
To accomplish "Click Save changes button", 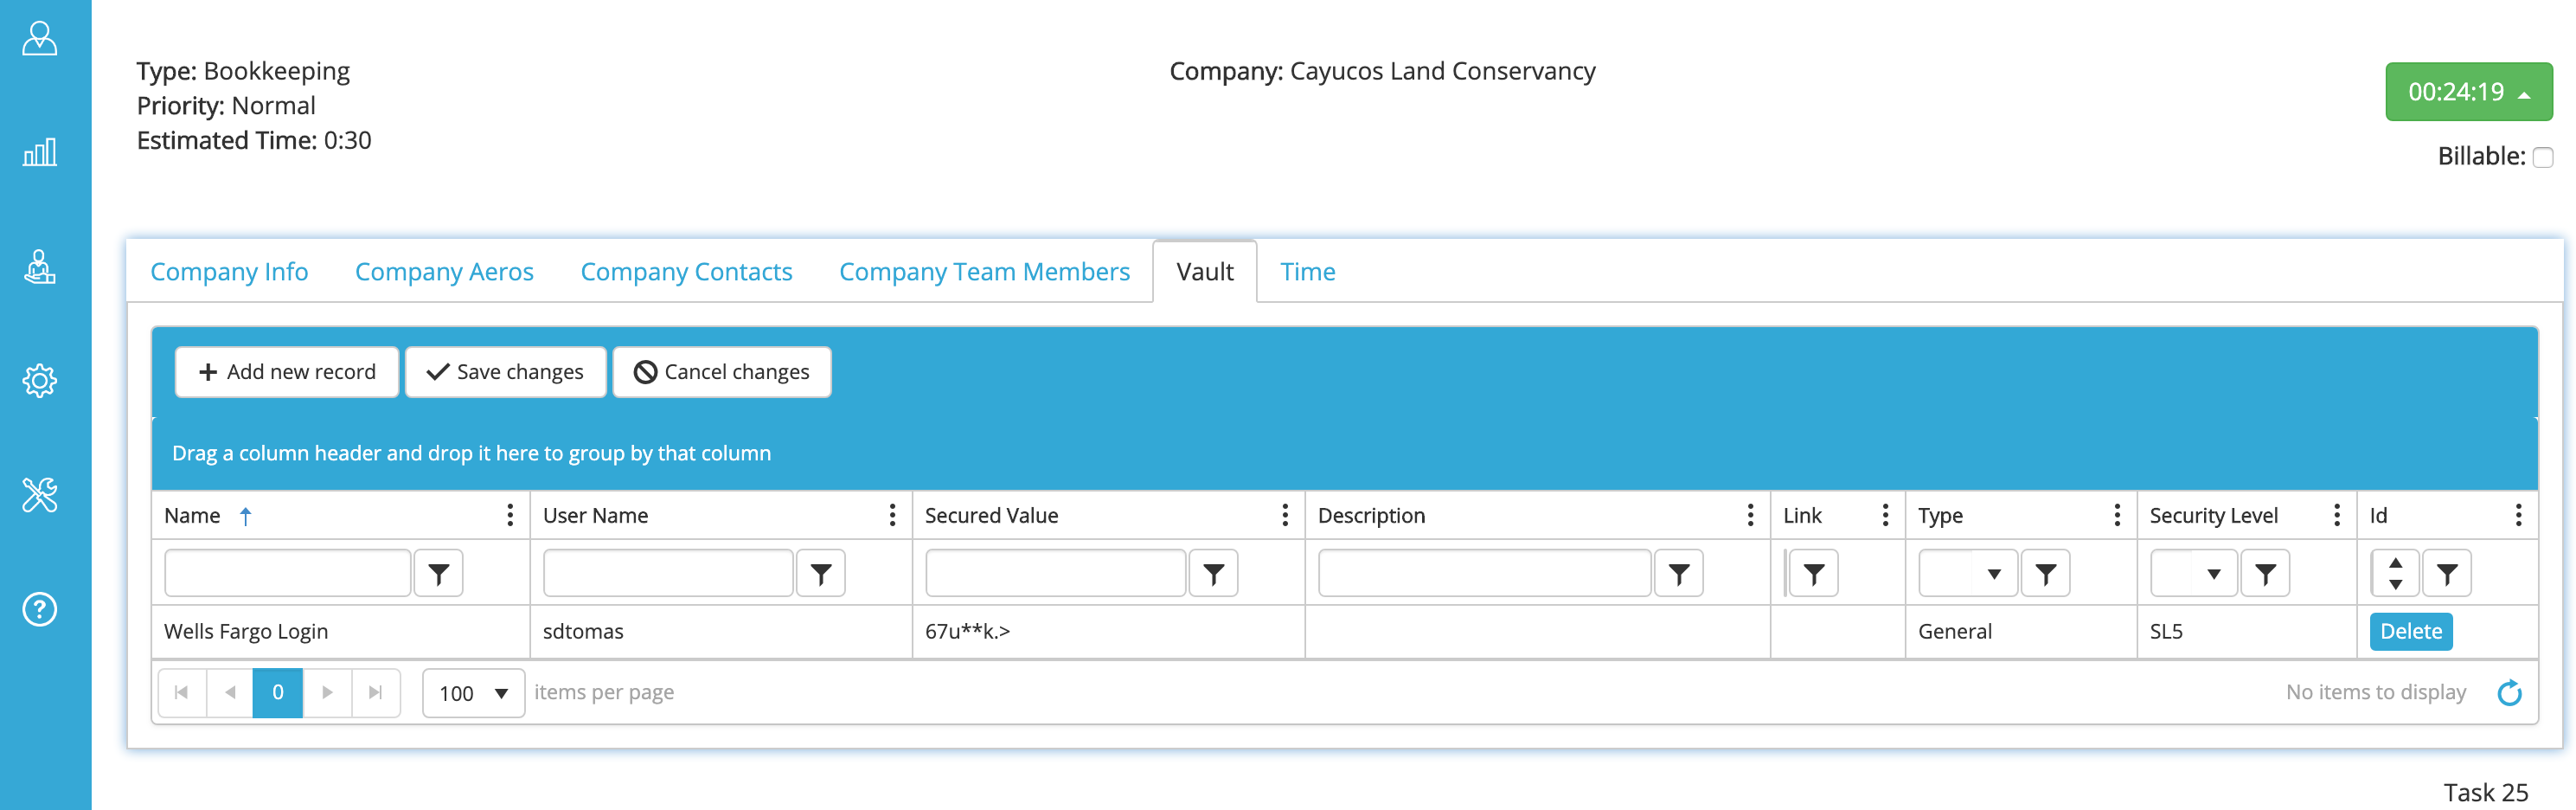I will tap(505, 372).
